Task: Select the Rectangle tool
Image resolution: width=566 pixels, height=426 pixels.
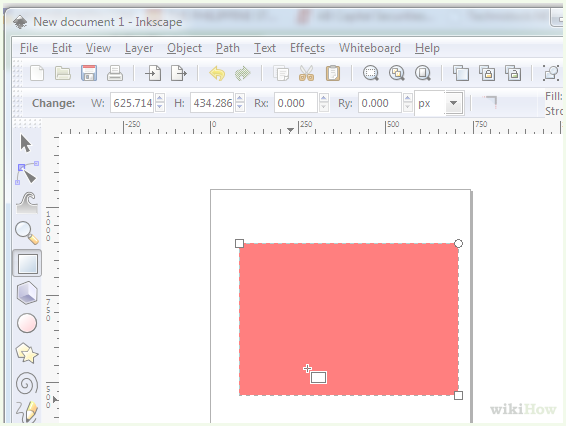Action: point(27,263)
